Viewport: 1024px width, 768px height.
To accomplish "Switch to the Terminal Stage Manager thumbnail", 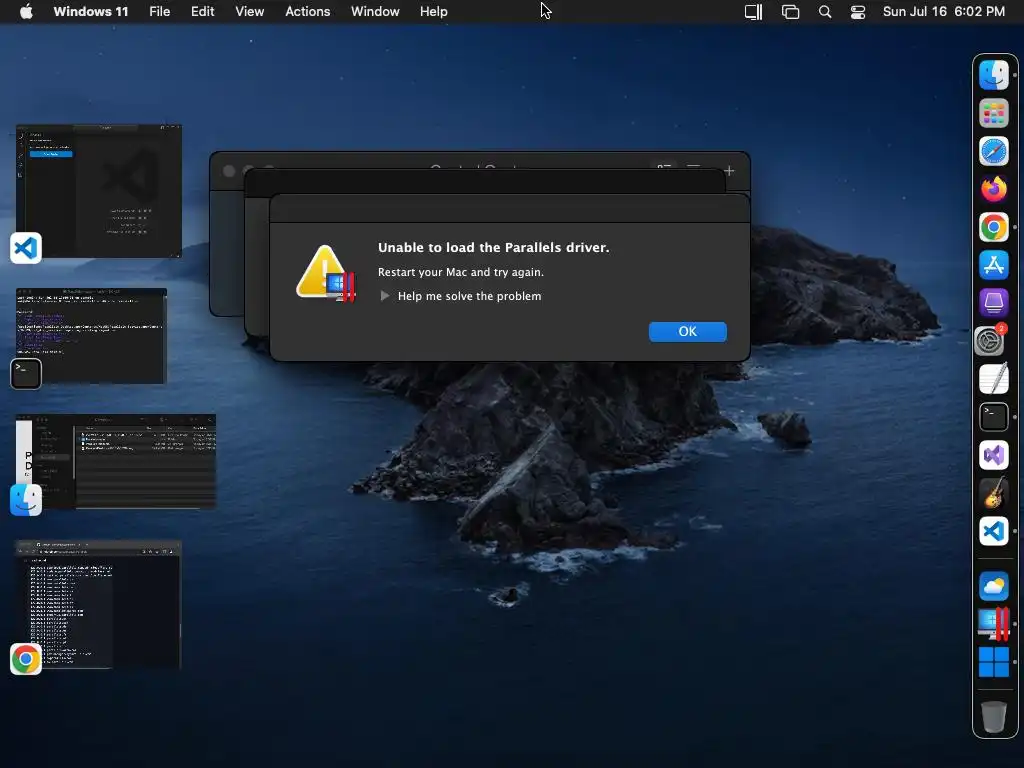I will tap(91, 336).
